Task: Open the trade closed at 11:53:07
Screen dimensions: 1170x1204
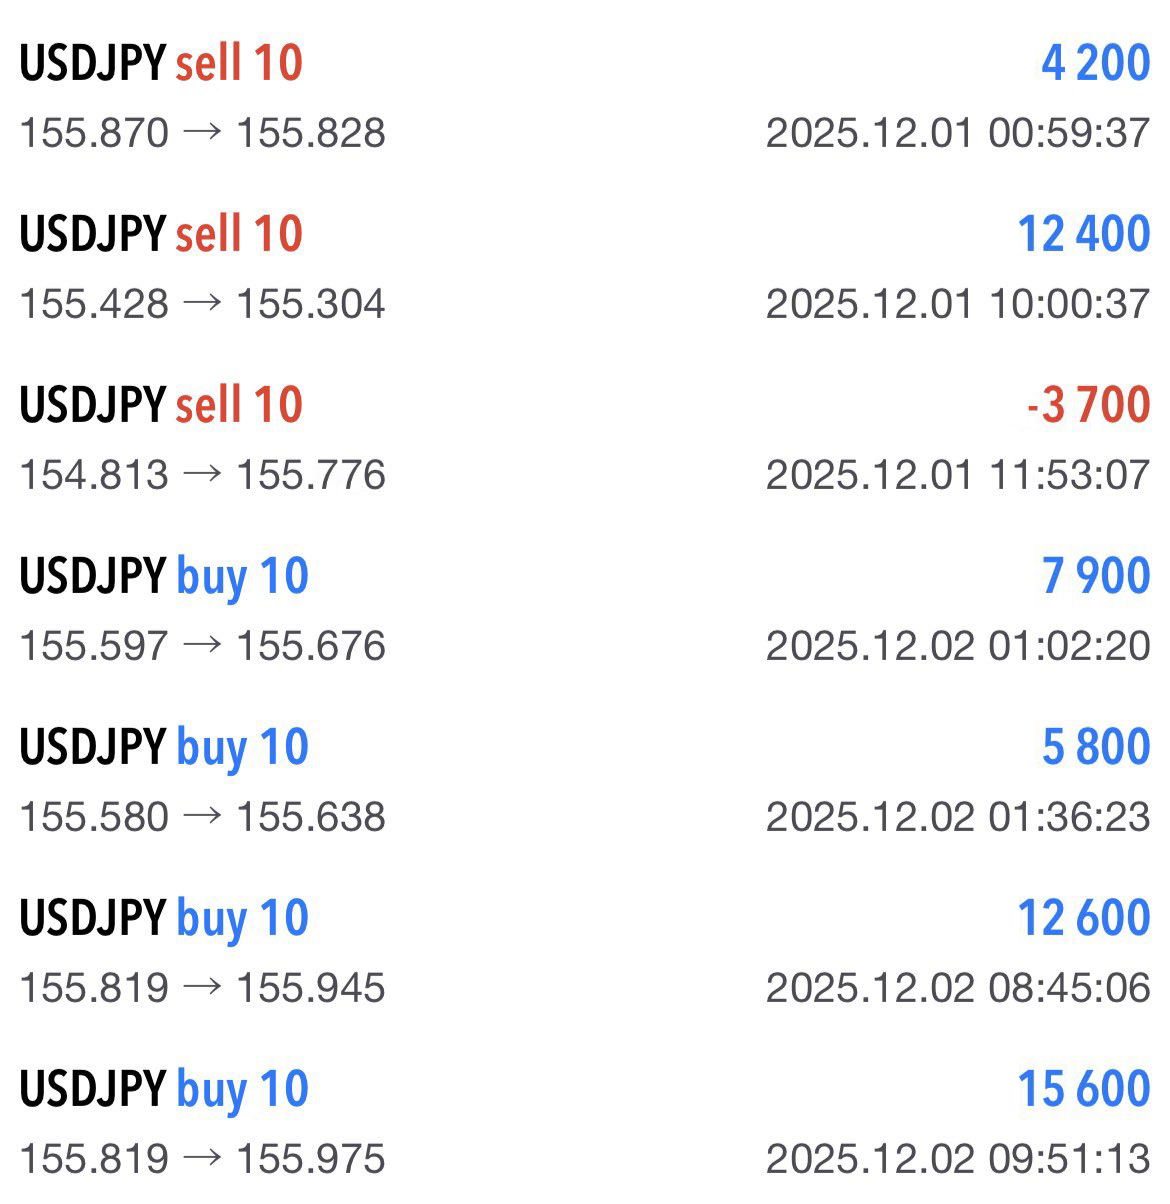Action: (957, 475)
